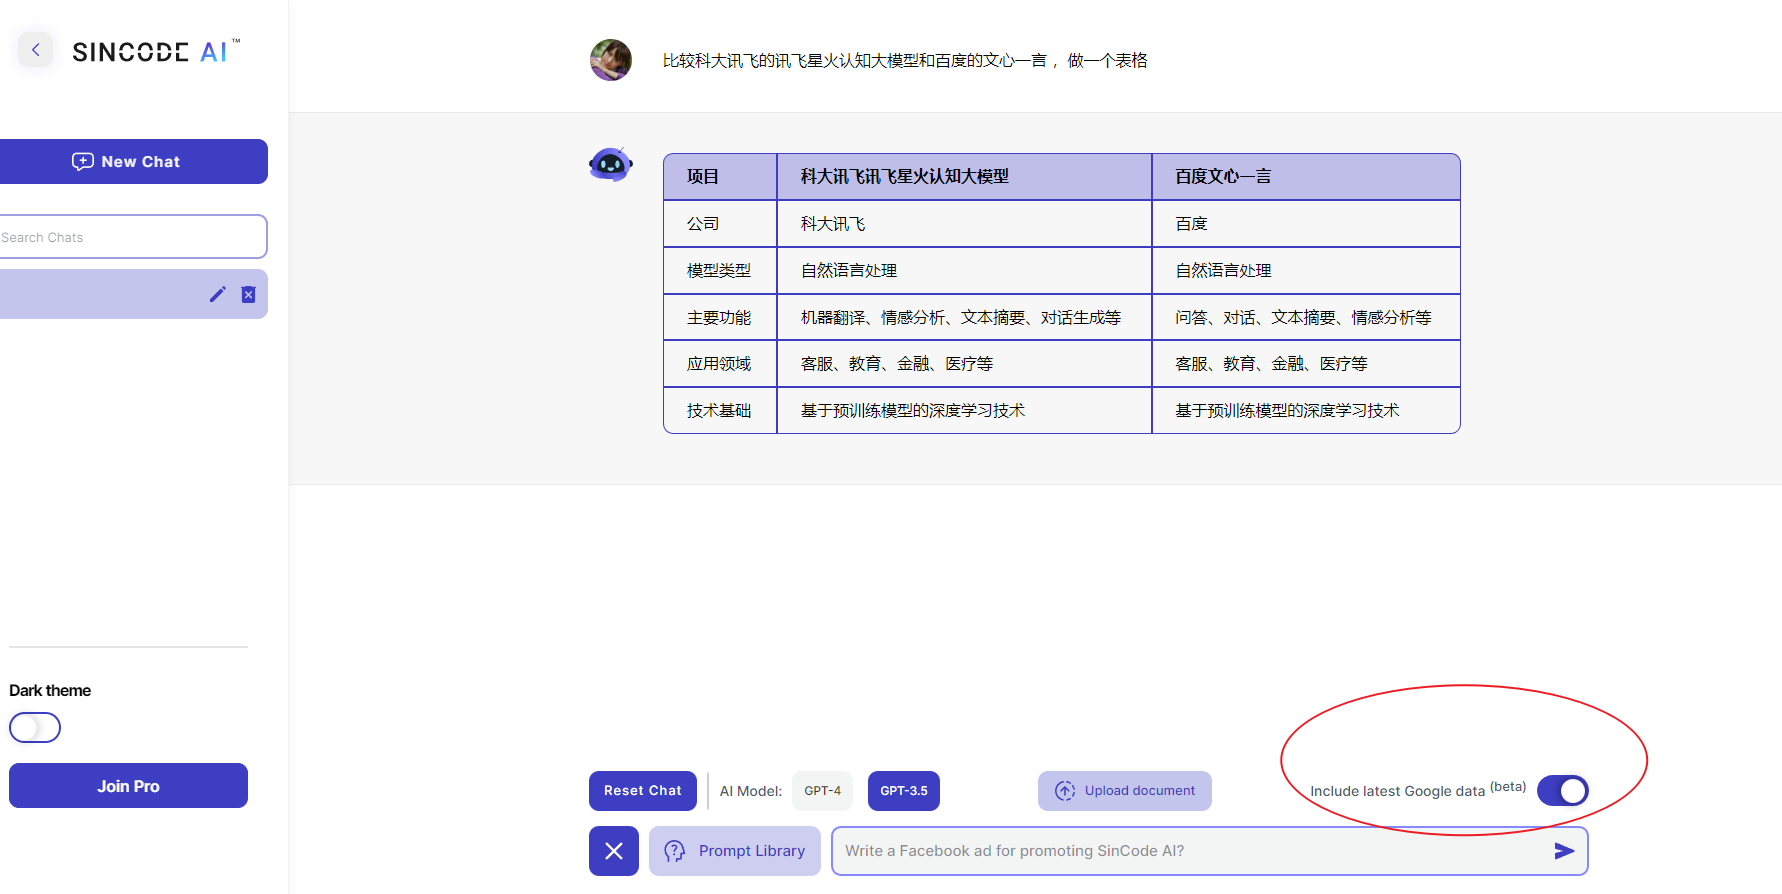Click the row label 应用领域

pos(719,364)
